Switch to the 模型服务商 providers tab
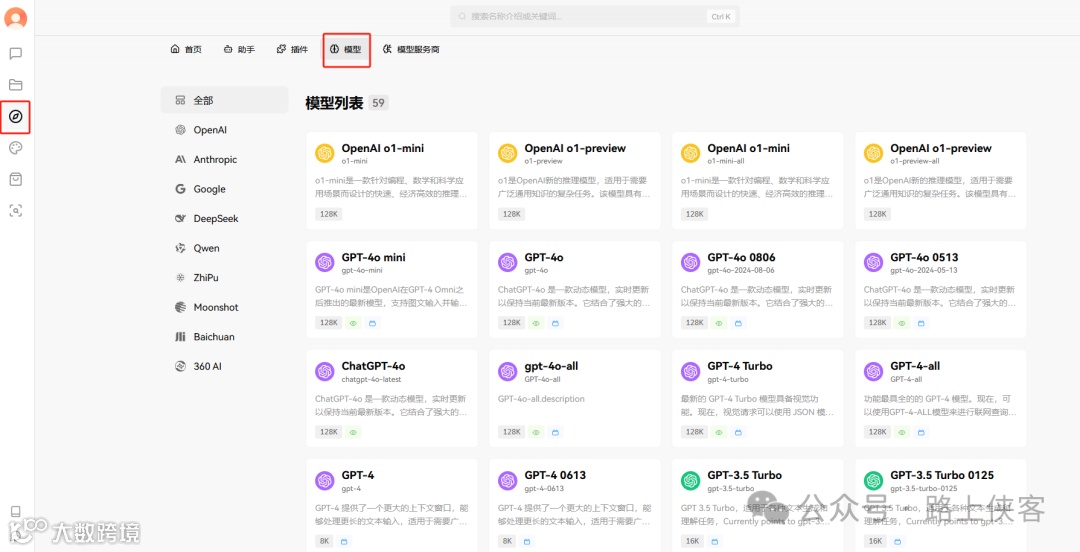Screen dimensions: 1080x552 [411, 50]
